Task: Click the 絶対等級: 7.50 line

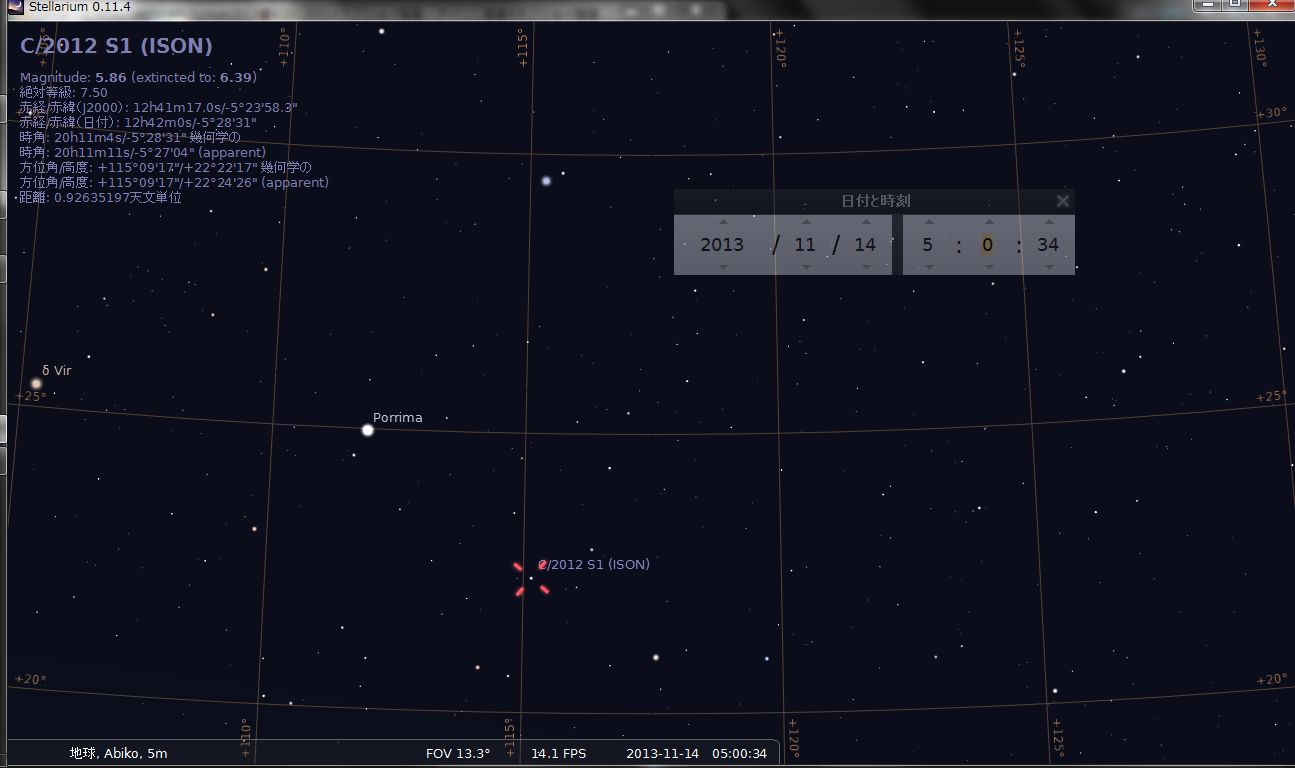Action: click(63, 92)
